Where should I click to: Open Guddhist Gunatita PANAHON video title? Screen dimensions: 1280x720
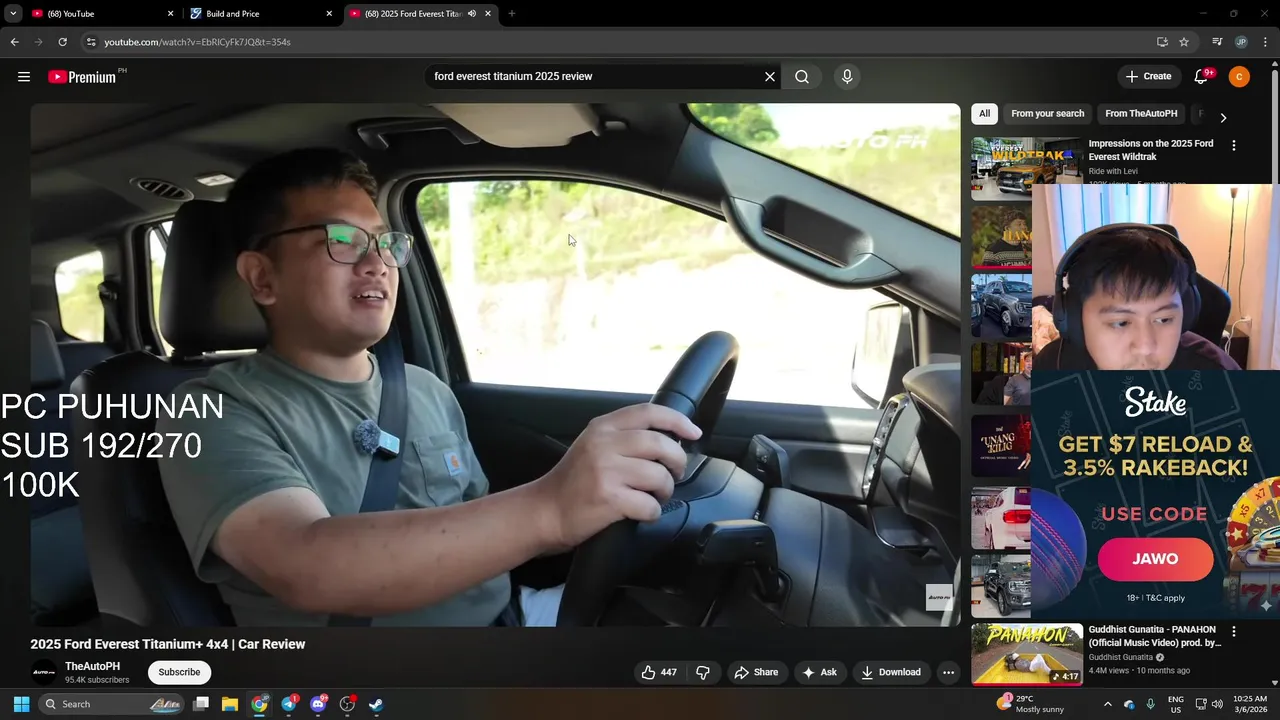[1154, 636]
